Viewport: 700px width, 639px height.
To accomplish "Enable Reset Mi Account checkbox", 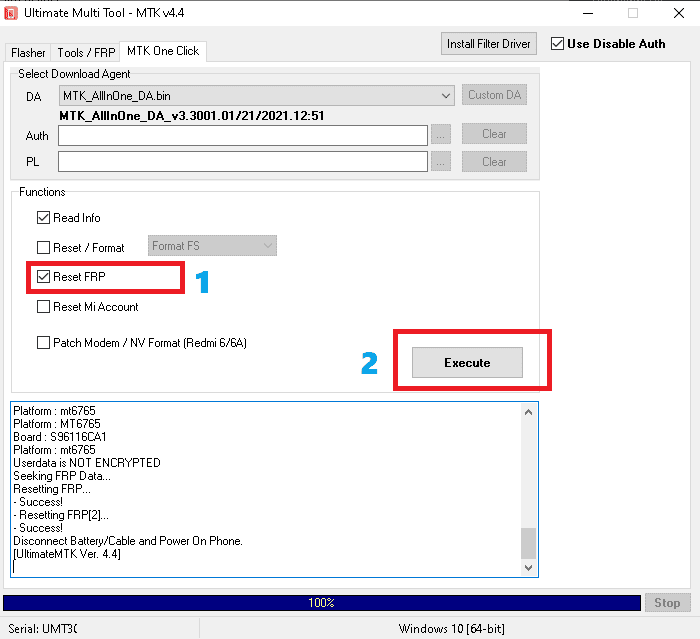I will (x=43, y=307).
